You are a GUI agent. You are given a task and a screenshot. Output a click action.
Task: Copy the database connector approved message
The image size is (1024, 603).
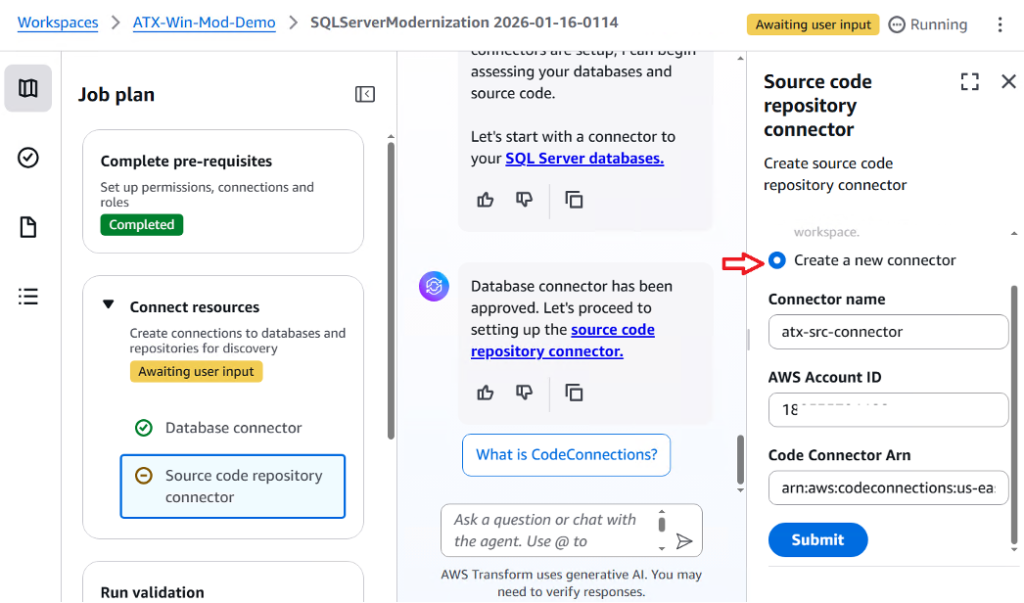574,392
